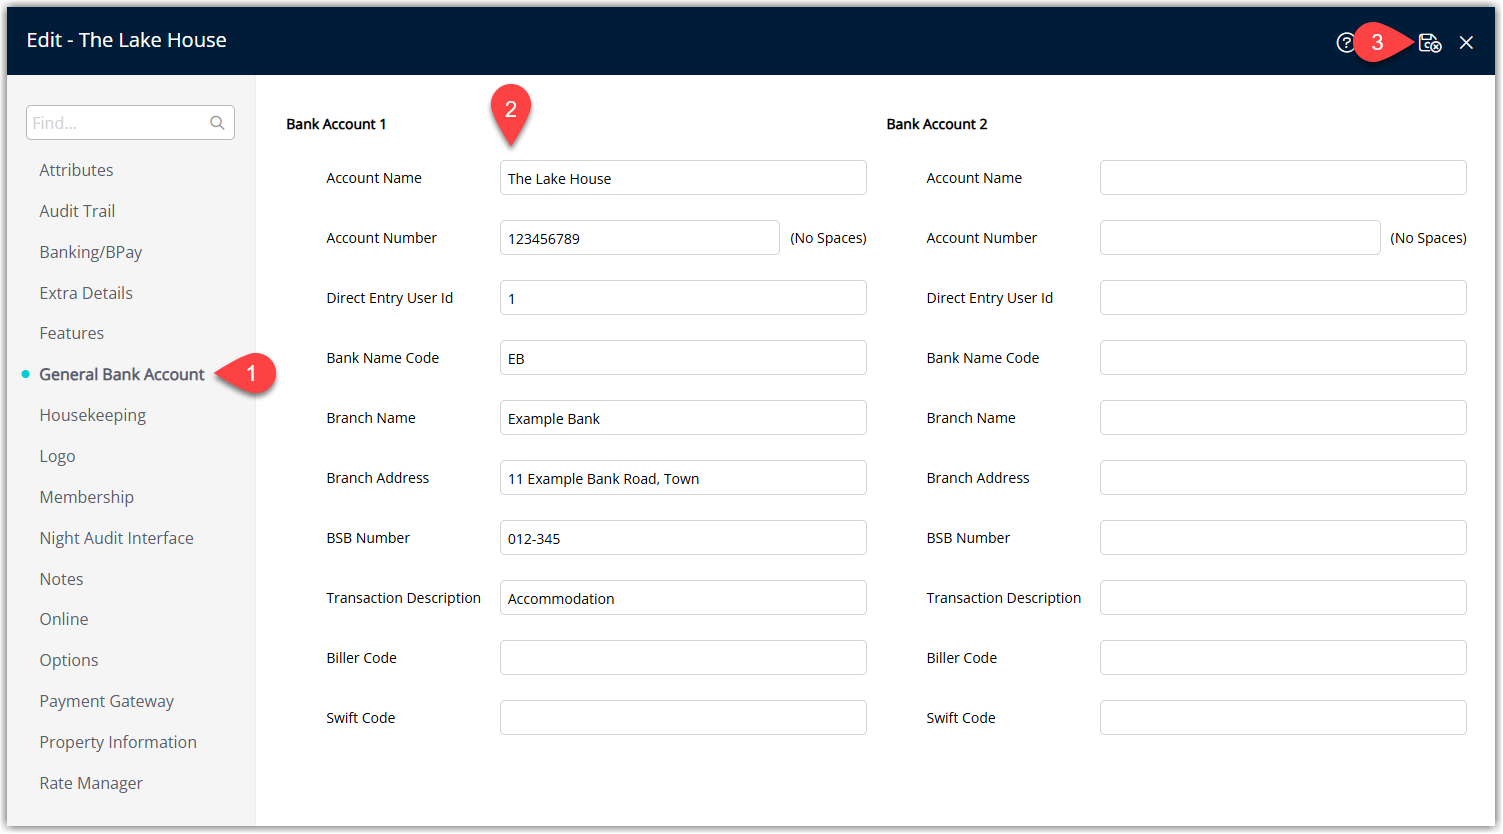Open the Audit Trail section
Viewport: 1503px width, 834px height.
[x=77, y=211]
